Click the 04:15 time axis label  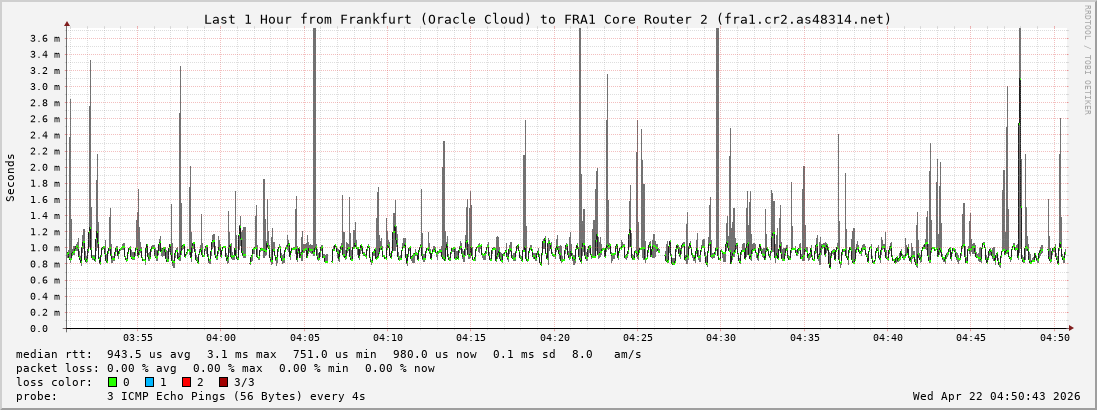[x=471, y=338]
